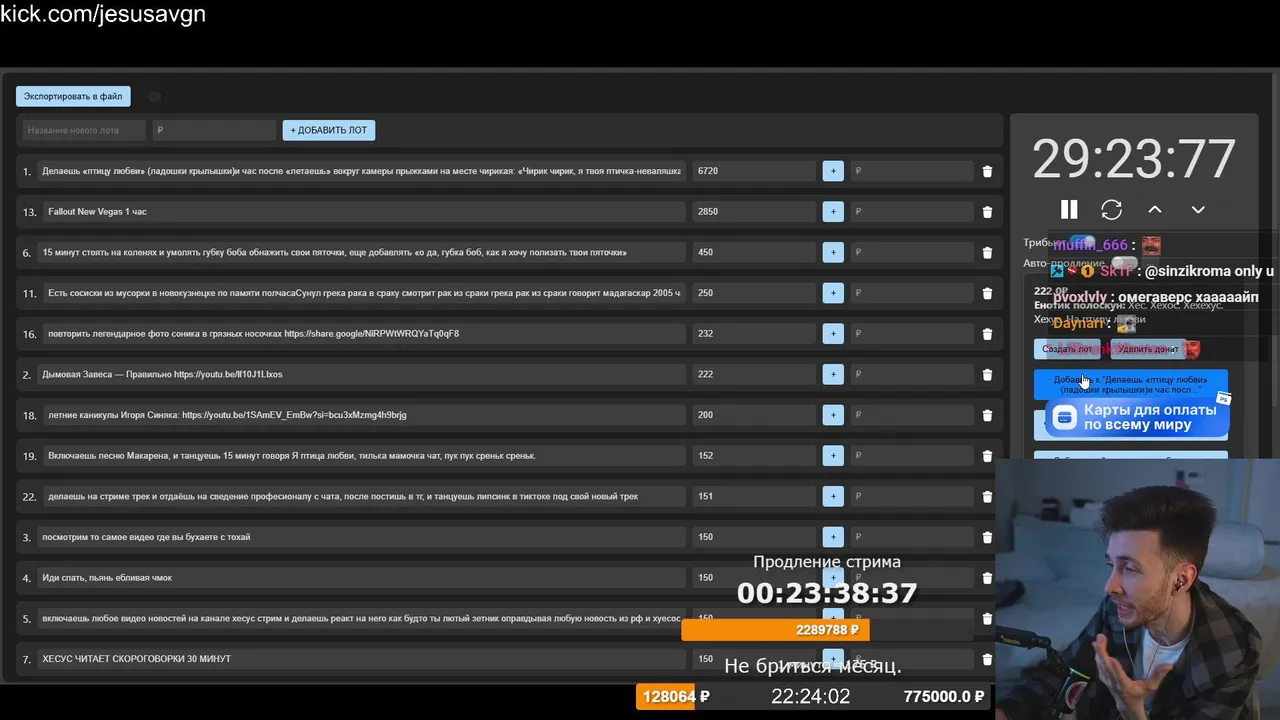This screenshot has height=720, width=1280.
Task: Click plus button on the 450 row
Action: (833, 252)
